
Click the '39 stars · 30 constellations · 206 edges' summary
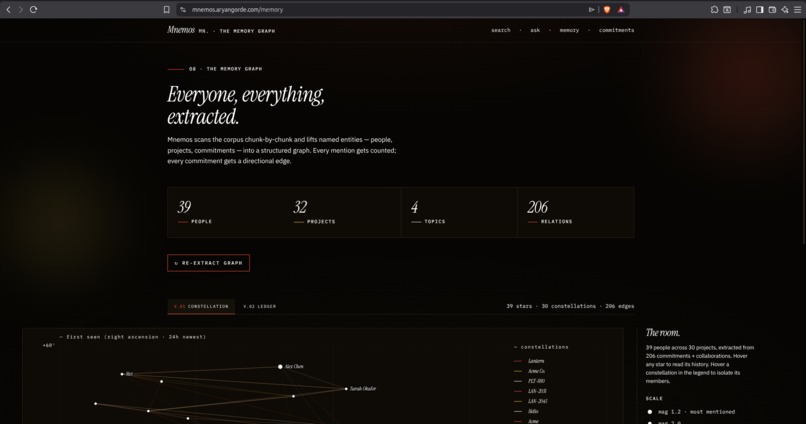[570, 306]
